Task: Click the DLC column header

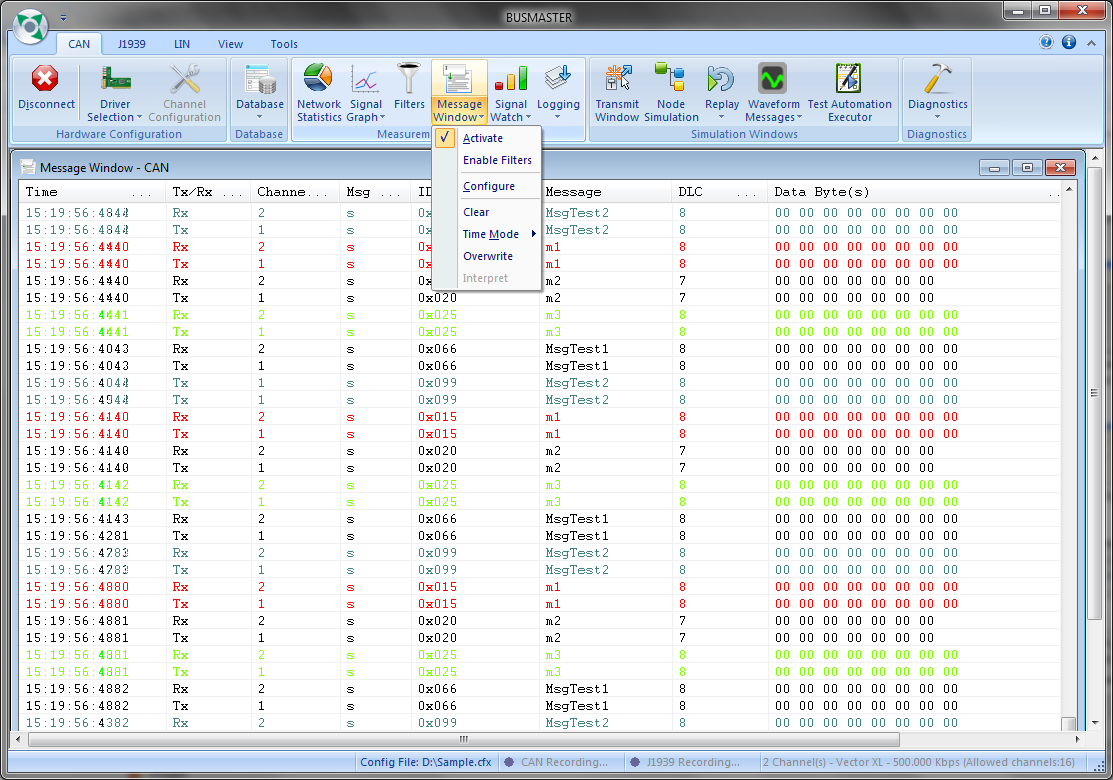Action: [x=719, y=192]
